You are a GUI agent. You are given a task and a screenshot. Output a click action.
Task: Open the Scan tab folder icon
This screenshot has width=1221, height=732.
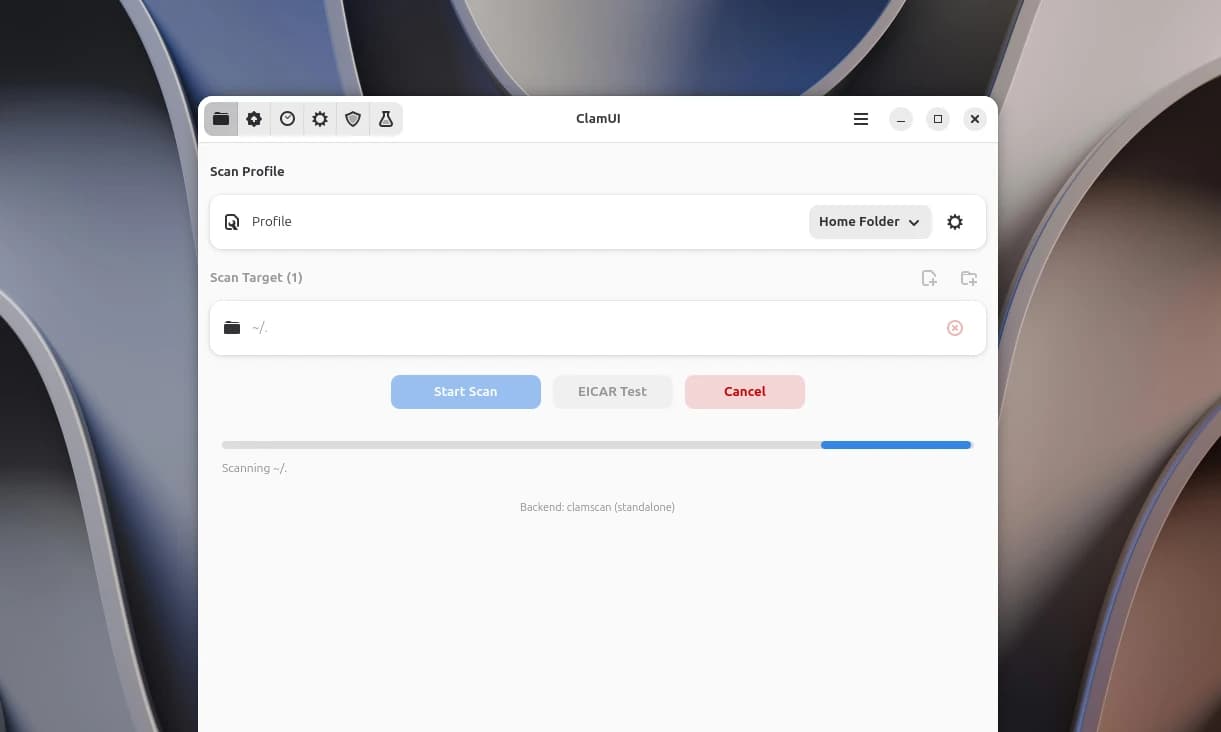coord(221,119)
